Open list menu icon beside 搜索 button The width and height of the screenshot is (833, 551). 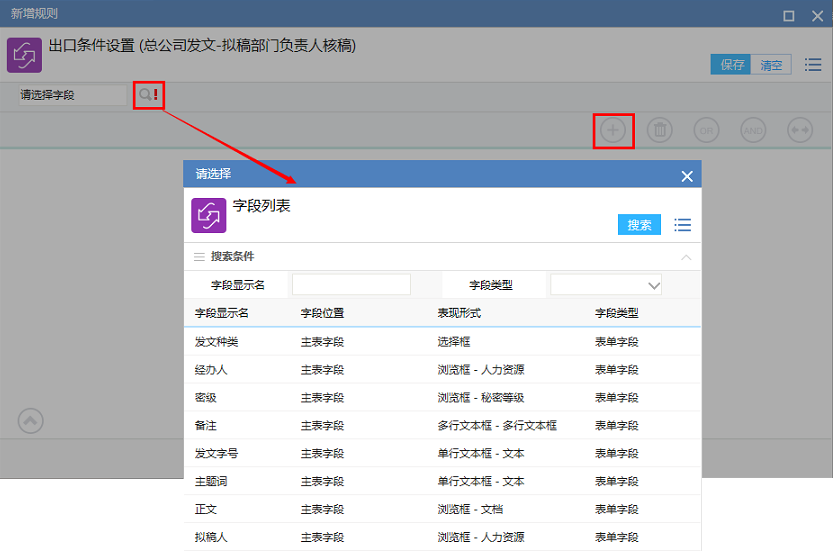pos(683,225)
